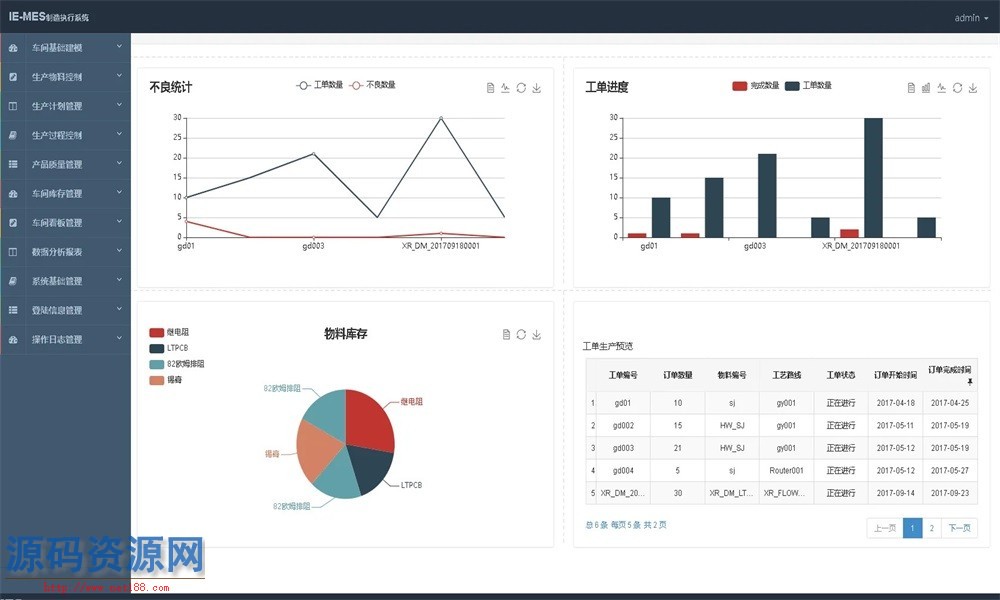Select 生产计划管理 menu label in sidebar
Image resolution: width=1000 pixels, height=600 pixels.
pyautogui.click(x=57, y=106)
